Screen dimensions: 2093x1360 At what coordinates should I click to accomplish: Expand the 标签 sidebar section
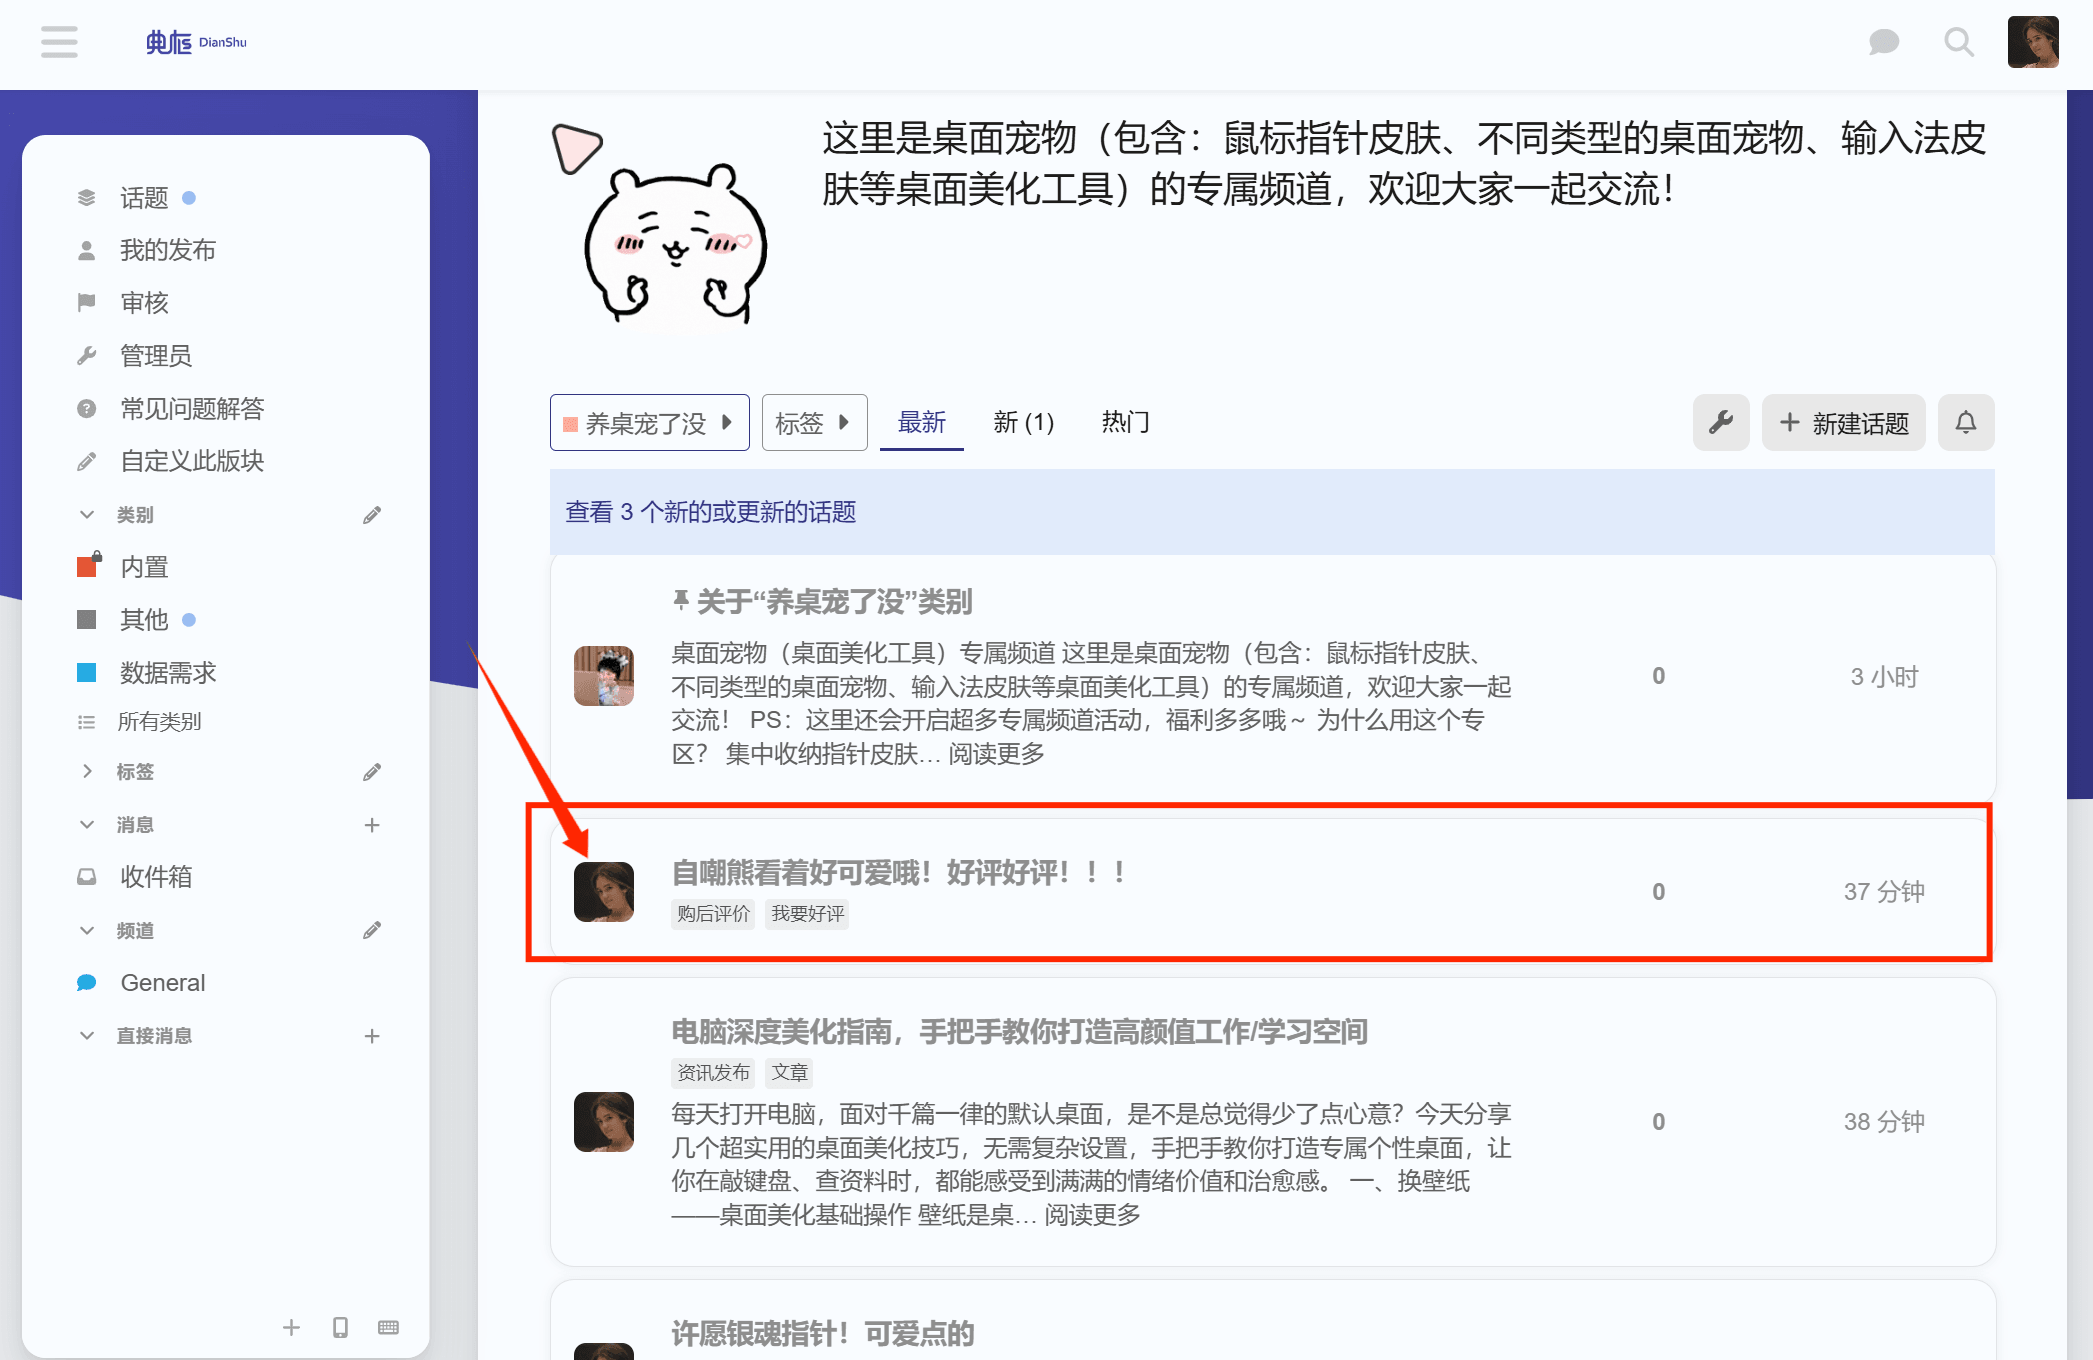(x=87, y=772)
